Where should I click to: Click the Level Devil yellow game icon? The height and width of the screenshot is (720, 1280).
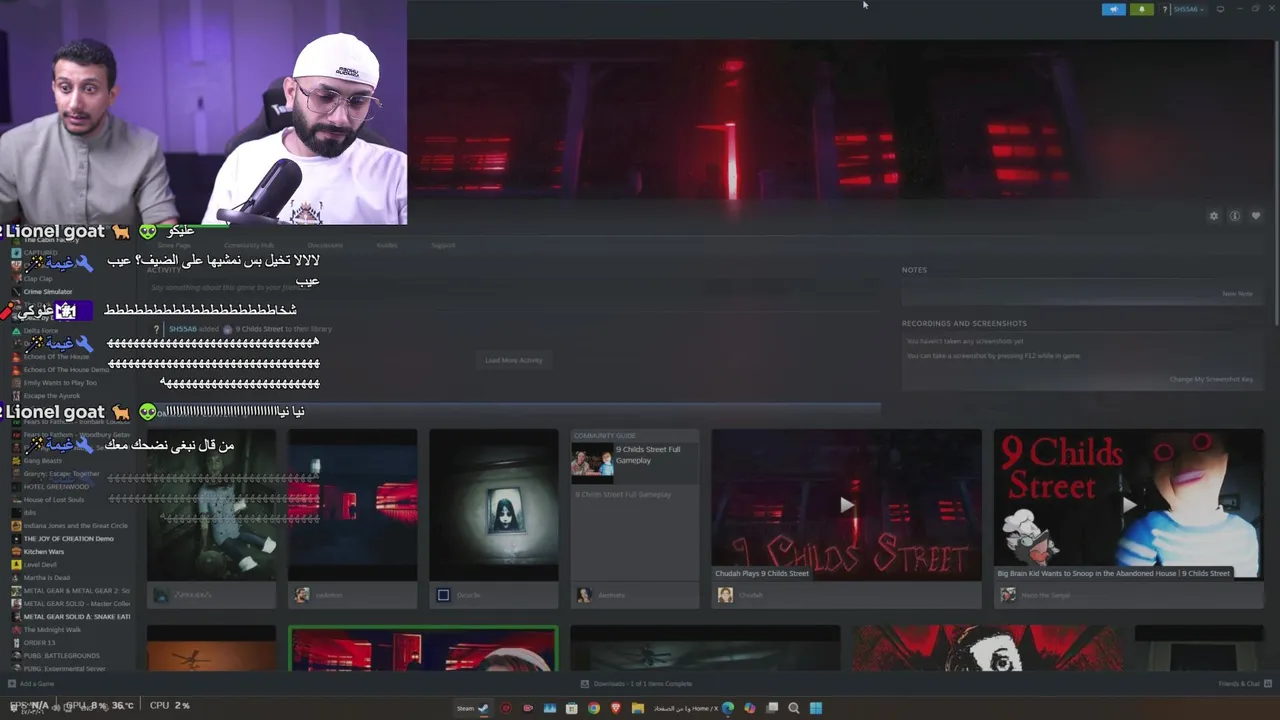coord(16,565)
